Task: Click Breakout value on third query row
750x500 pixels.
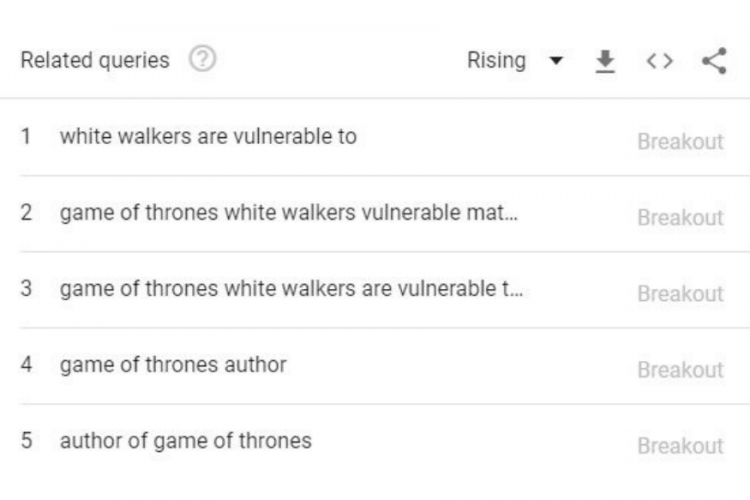Action: [x=680, y=294]
